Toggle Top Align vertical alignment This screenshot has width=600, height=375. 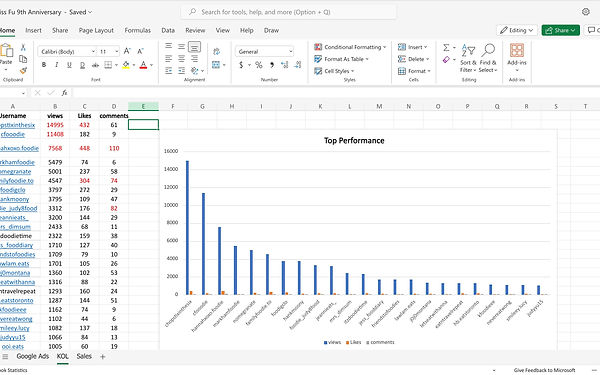(x=168, y=46)
